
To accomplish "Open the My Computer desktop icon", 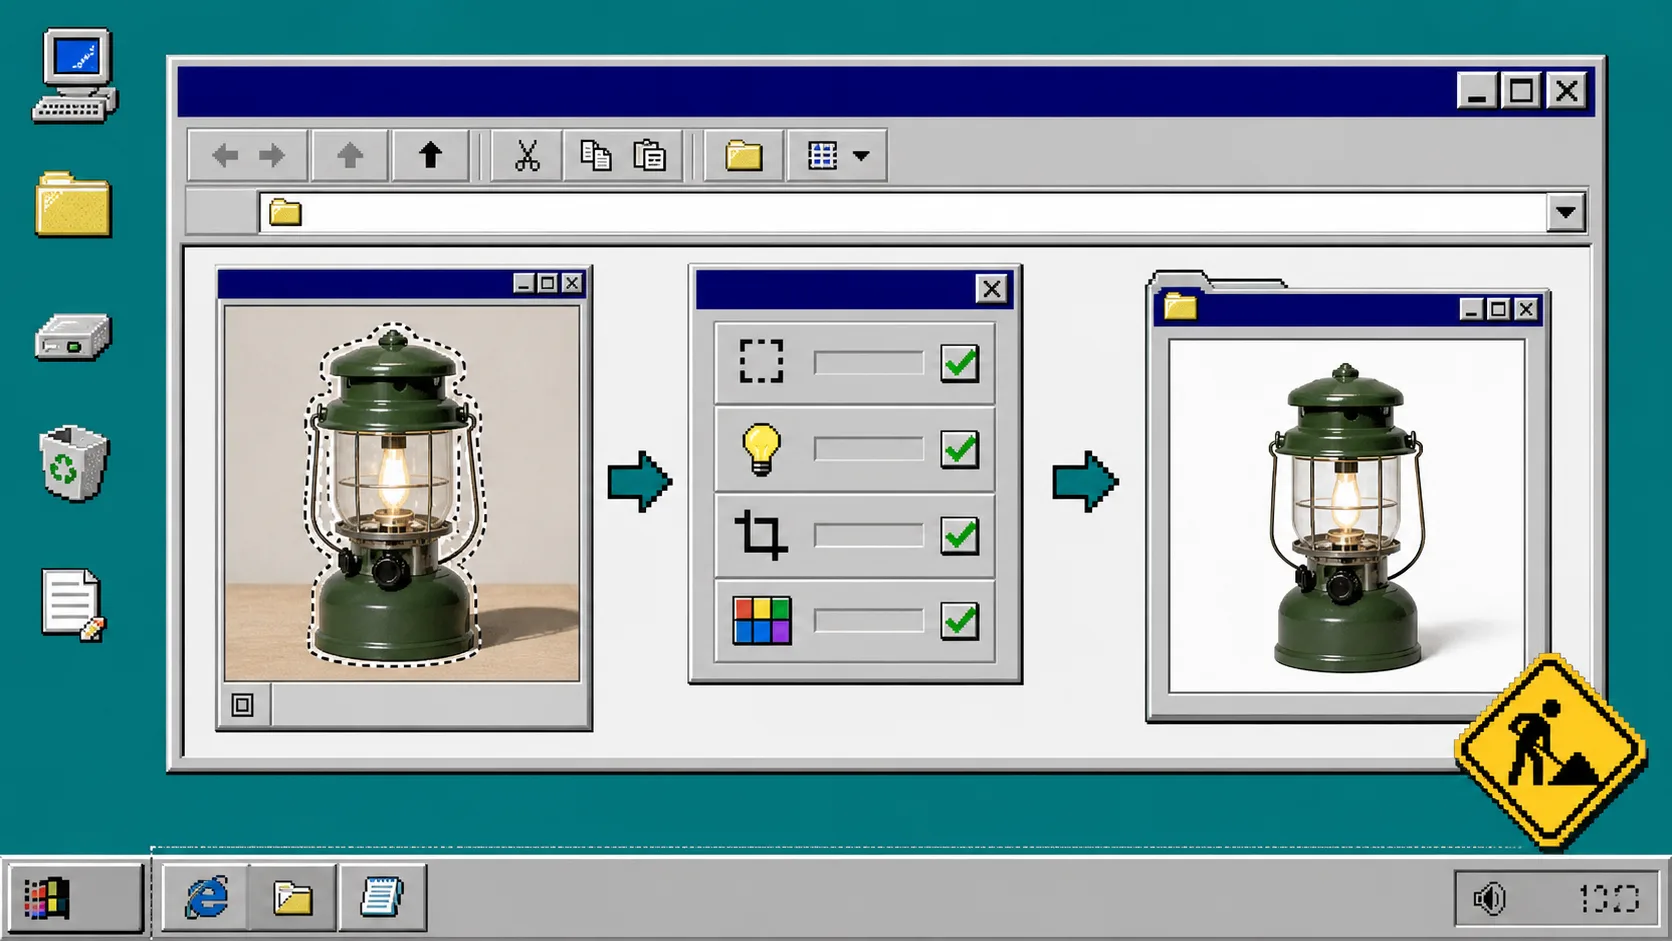I will (x=75, y=76).
